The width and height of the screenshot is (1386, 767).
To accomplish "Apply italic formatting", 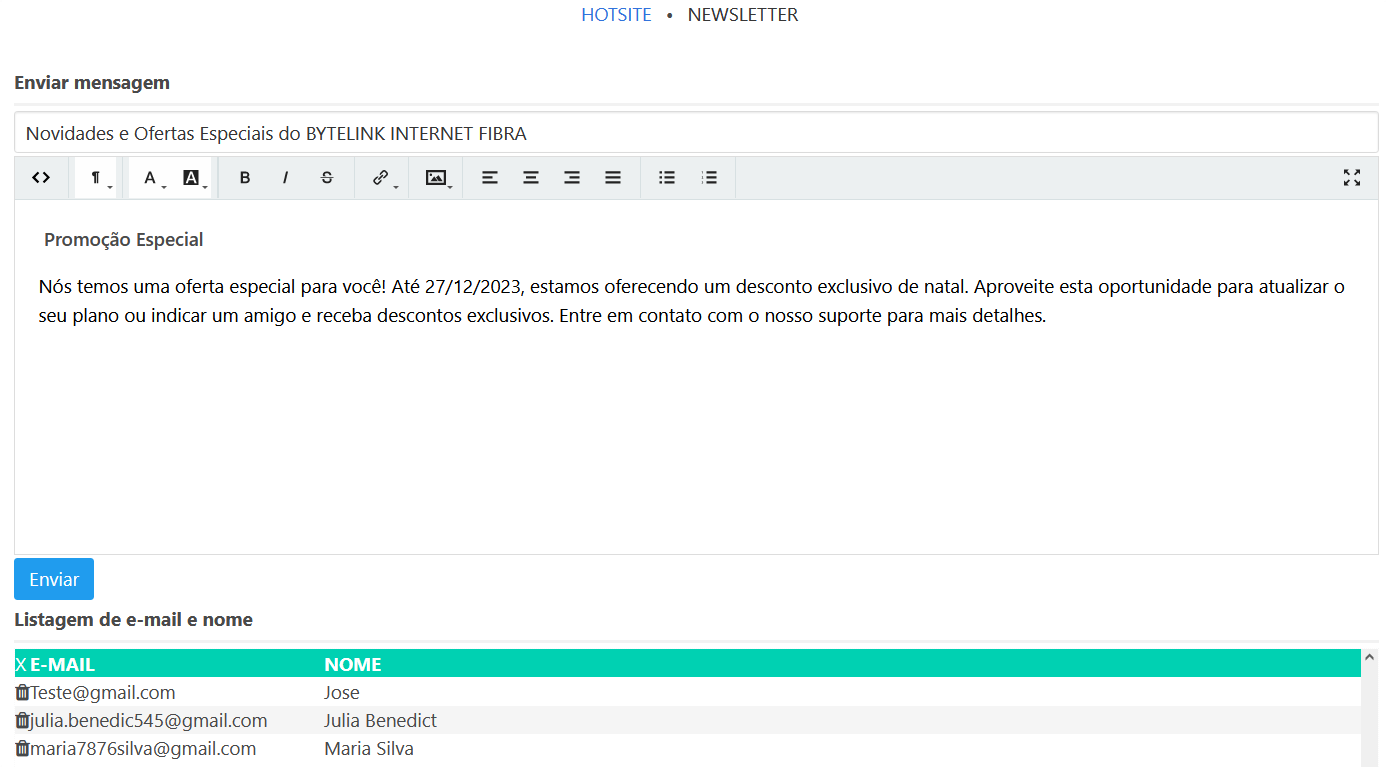I will 285,178.
